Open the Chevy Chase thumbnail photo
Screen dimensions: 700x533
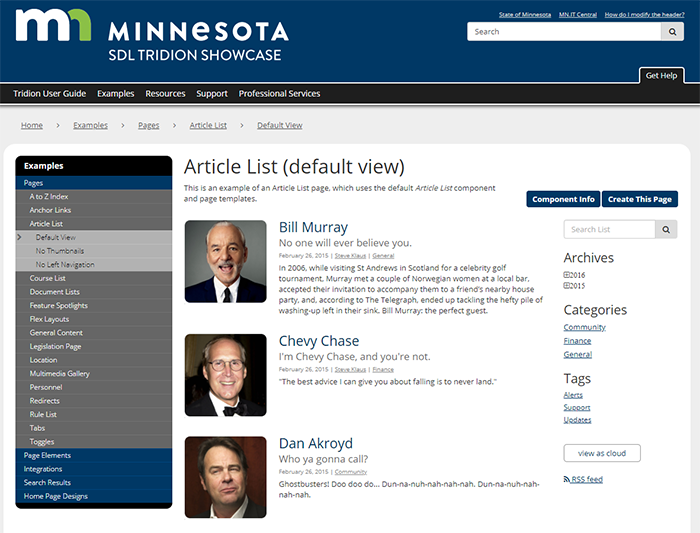(x=225, y=375)
